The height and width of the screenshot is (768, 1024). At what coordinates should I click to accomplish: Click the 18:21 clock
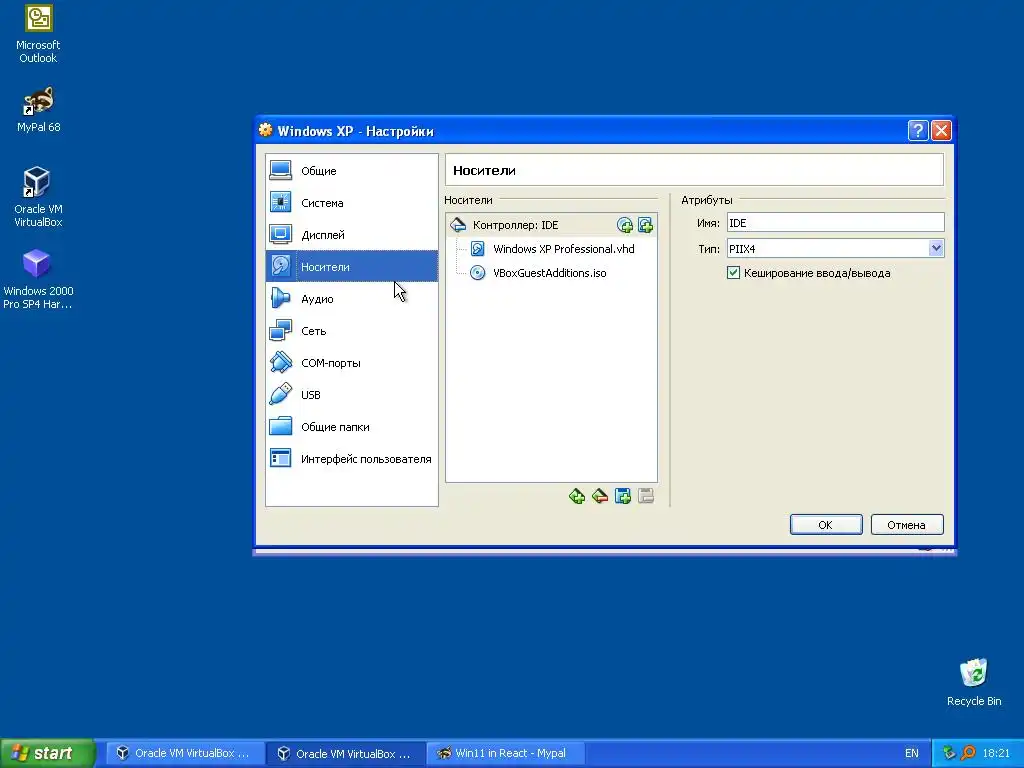996,753
